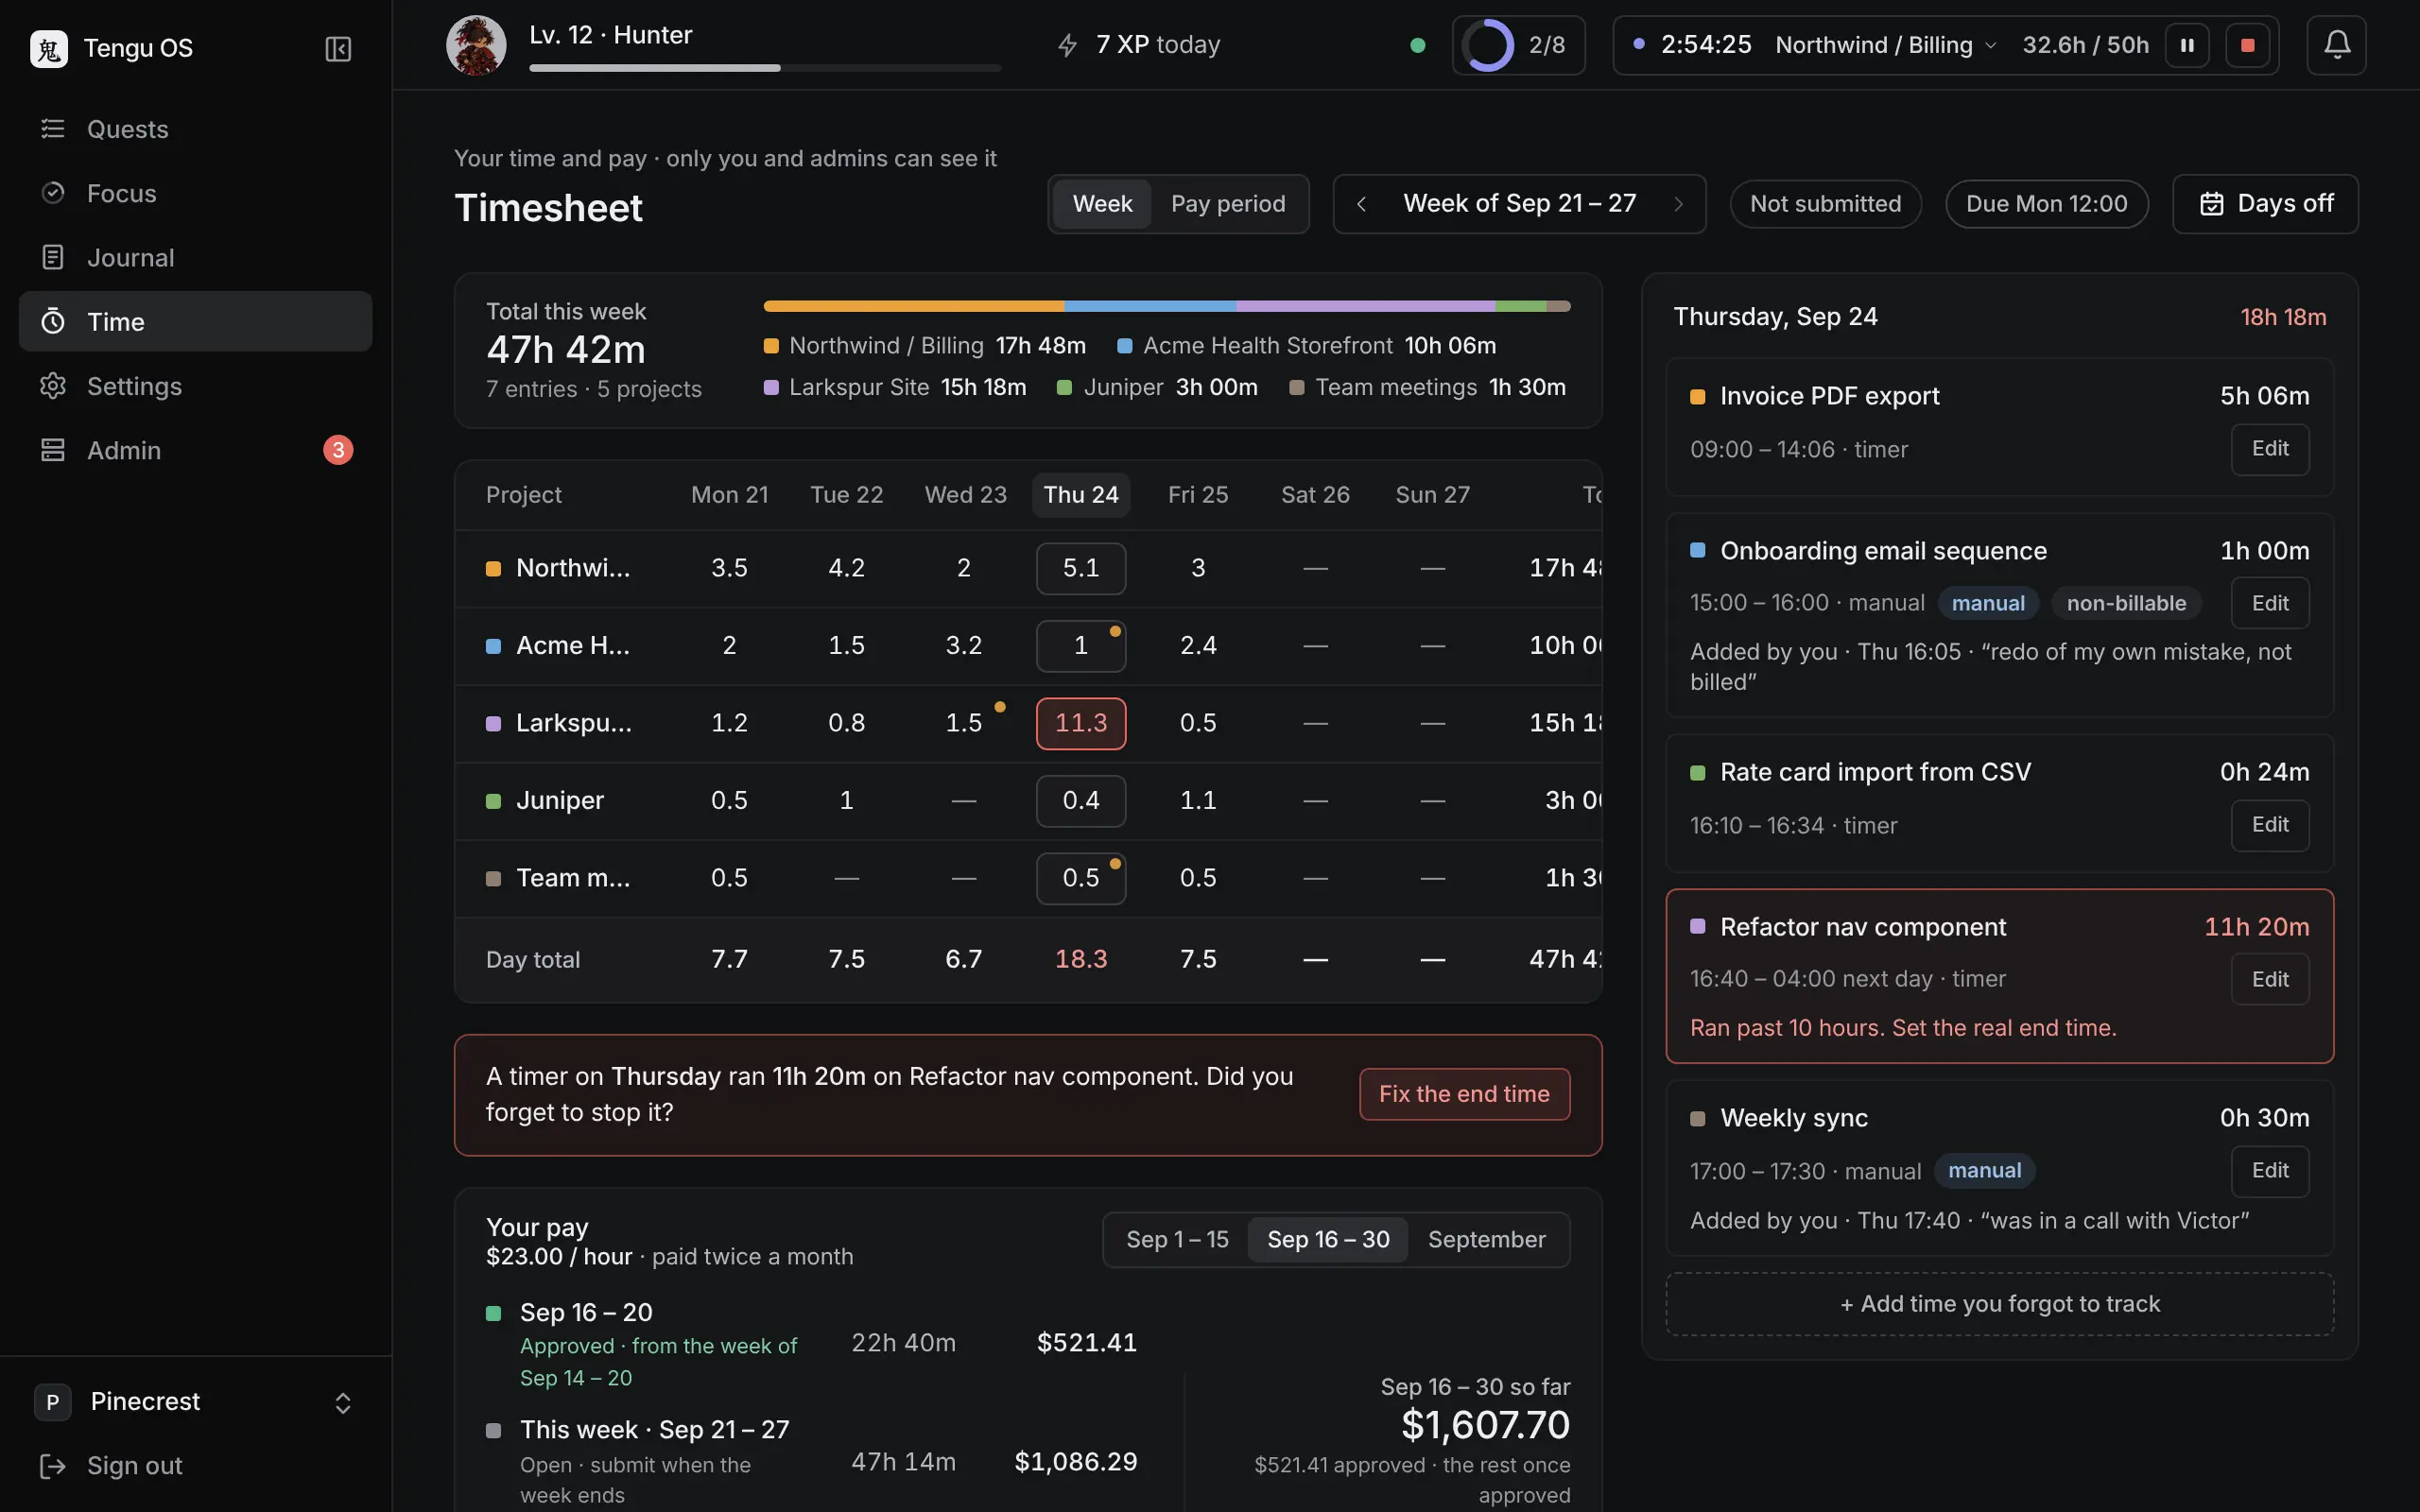Viewport: 2420px width, 1512px height.
Task: Open the Admin page icon
Action: click(x=53, y=450)
